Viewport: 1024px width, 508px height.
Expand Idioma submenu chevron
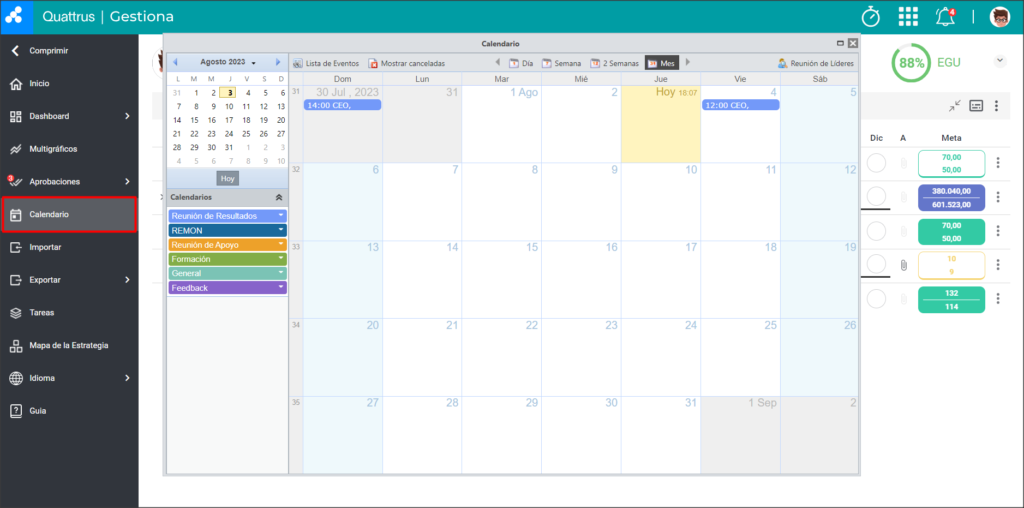point(127,378)
